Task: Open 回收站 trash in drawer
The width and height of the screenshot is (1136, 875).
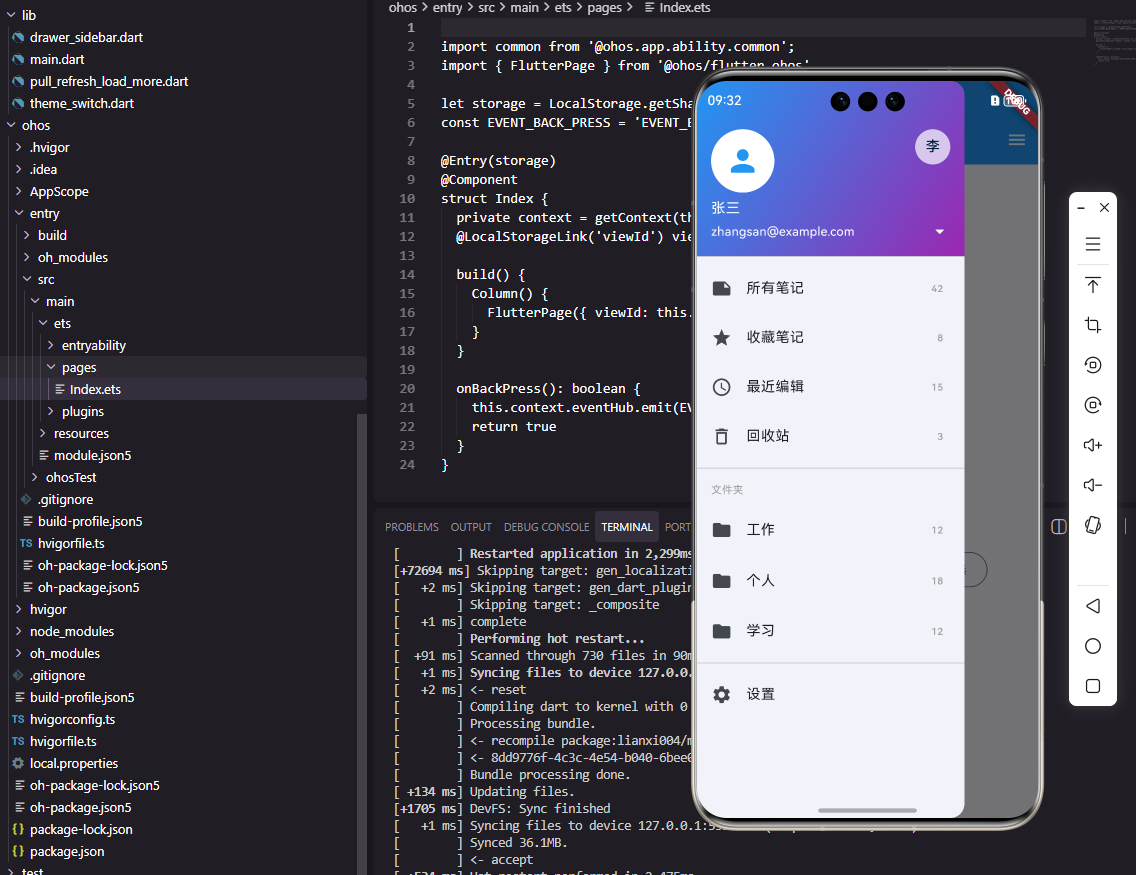Action: pyautogui.click(x=830, y=436)
